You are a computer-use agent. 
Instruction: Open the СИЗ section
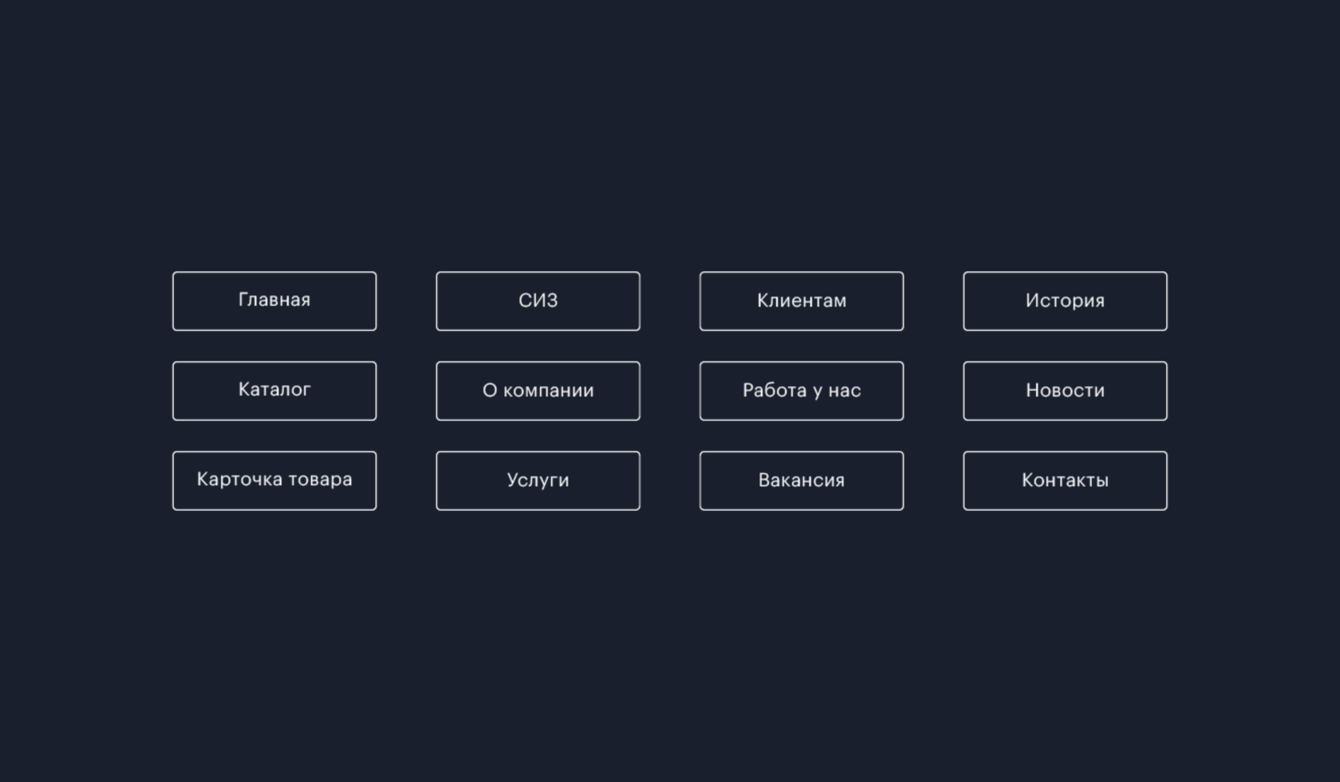coord(538,301)
